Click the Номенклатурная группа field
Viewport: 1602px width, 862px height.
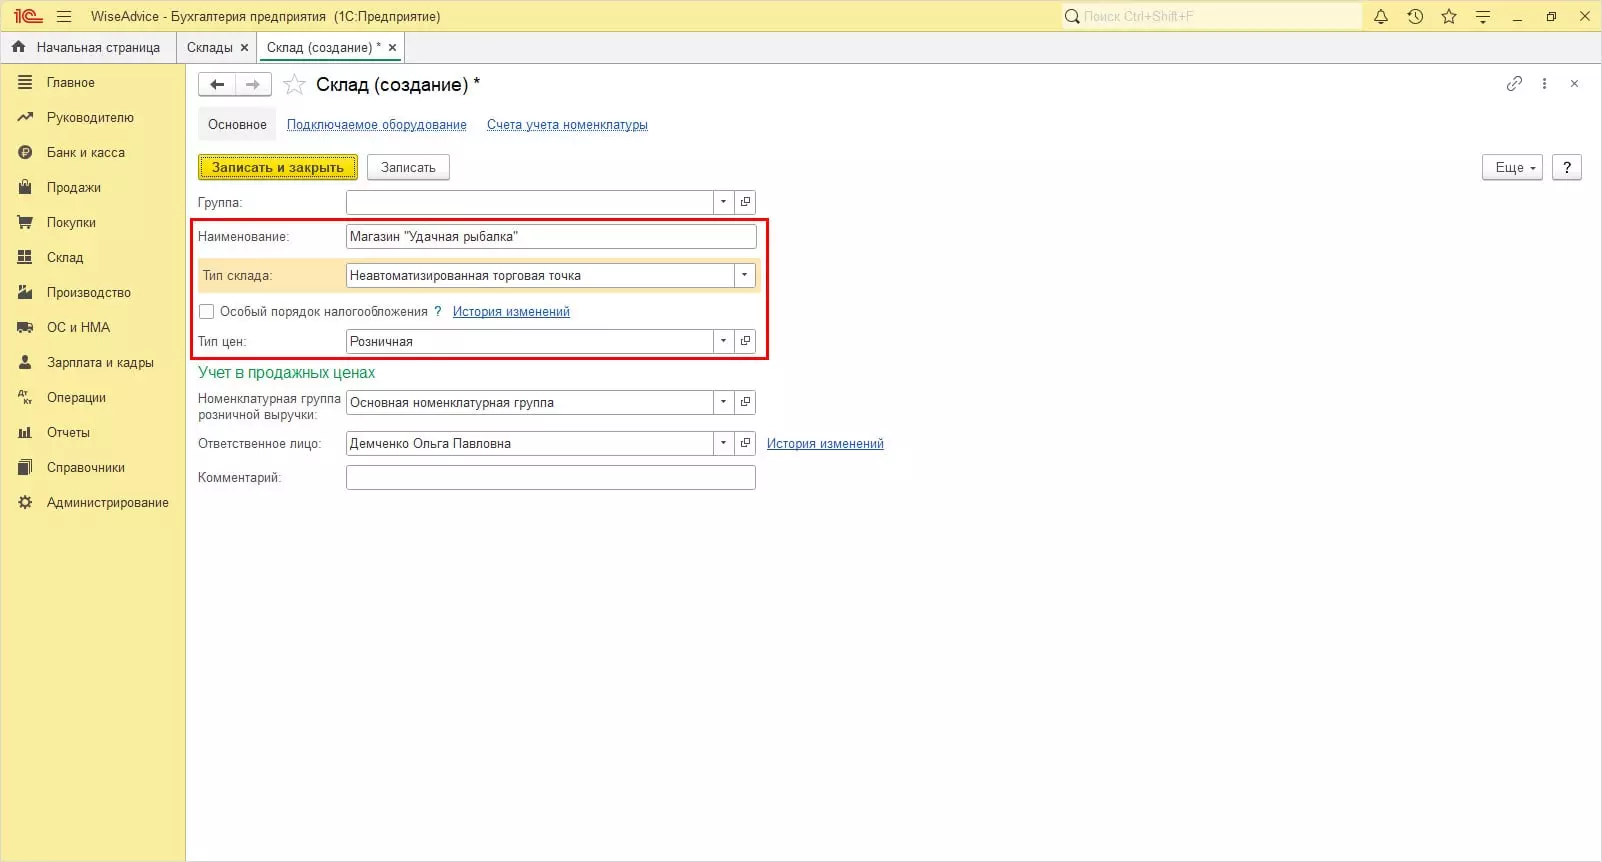pyautogui.click(x=530, y=402)
